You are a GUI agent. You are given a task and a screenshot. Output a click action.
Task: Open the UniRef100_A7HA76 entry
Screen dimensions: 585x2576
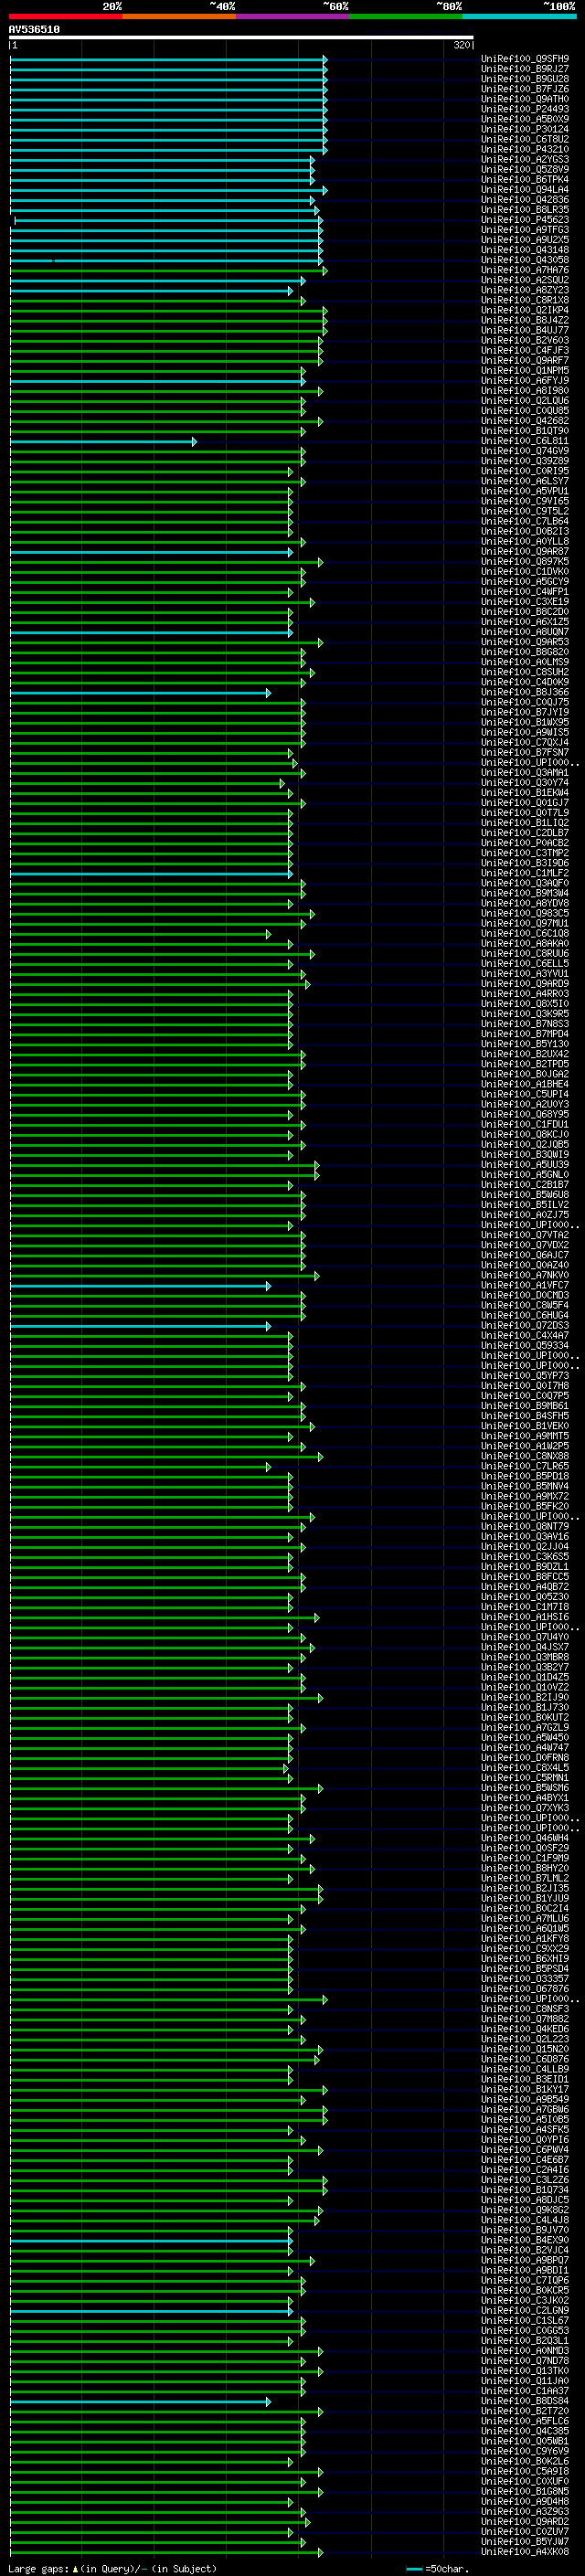(525, 270)
